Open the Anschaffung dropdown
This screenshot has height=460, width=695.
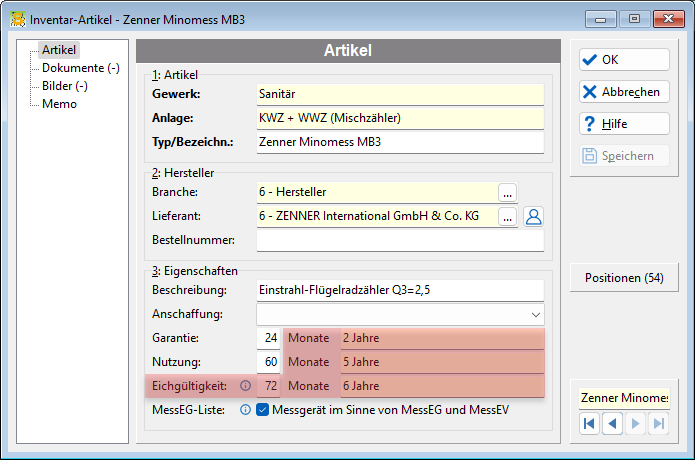click(535, 315)
